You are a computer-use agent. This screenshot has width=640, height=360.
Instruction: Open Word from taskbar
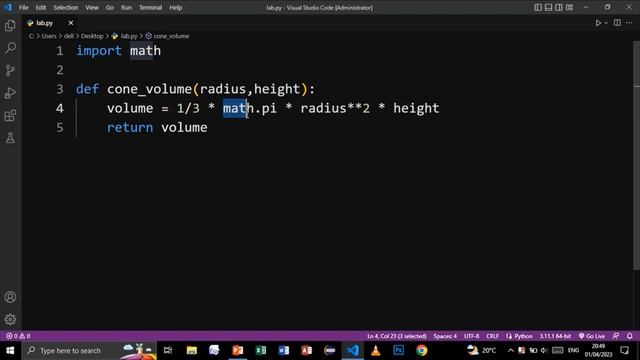284,351
